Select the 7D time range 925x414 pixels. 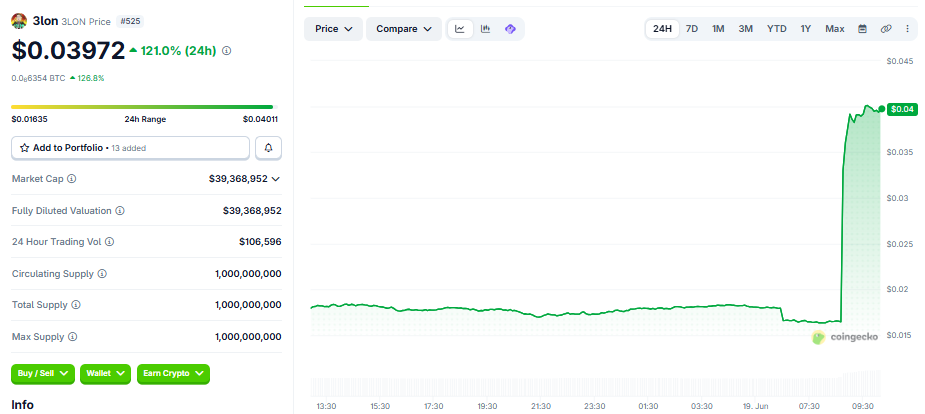[692, 29]
